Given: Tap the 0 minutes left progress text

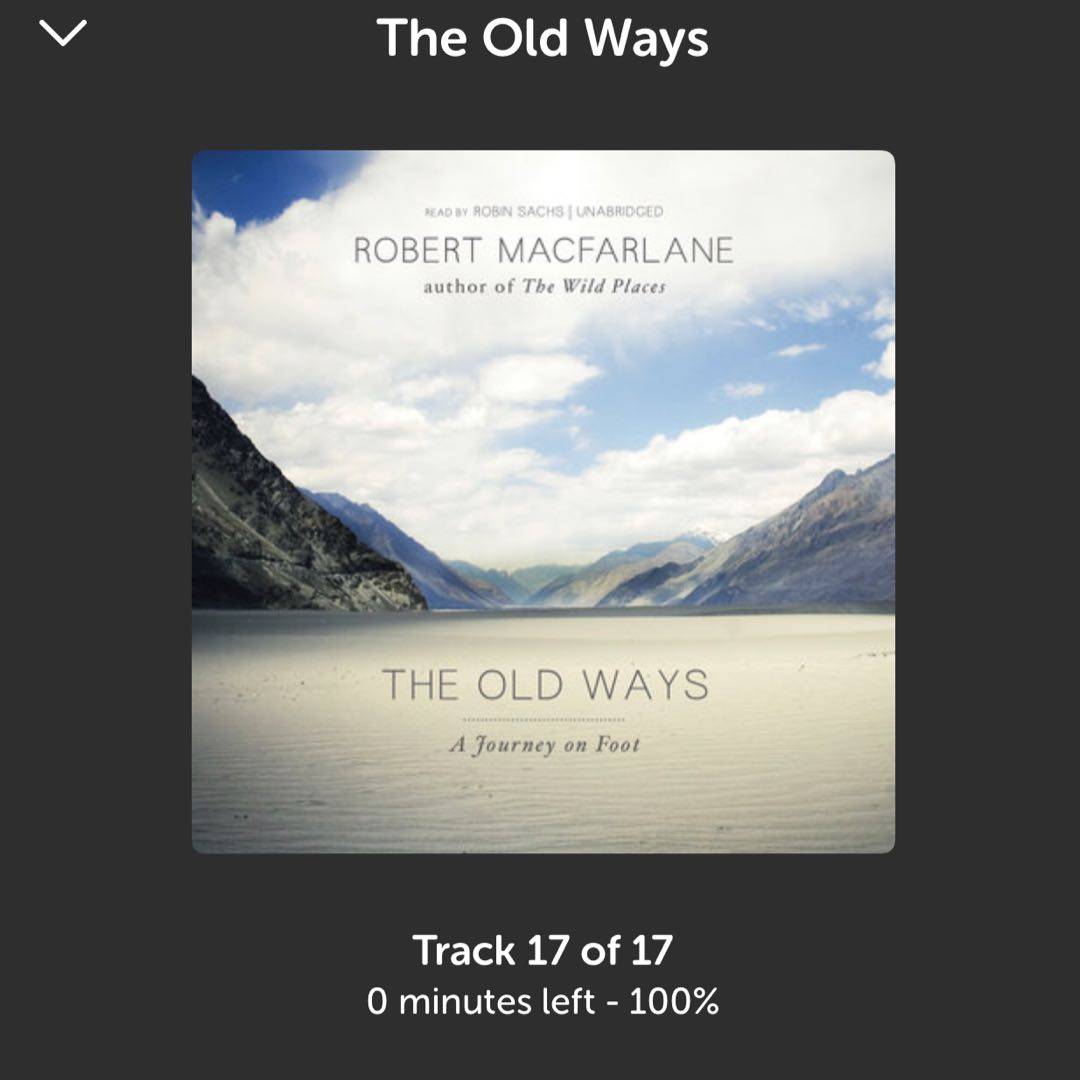Looking at the screenshot, I should click(480, 1001).
